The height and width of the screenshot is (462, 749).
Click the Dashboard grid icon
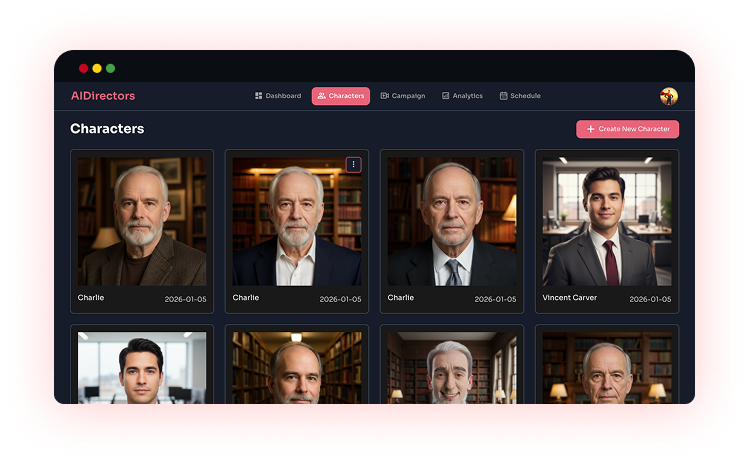tap(258, 96)
